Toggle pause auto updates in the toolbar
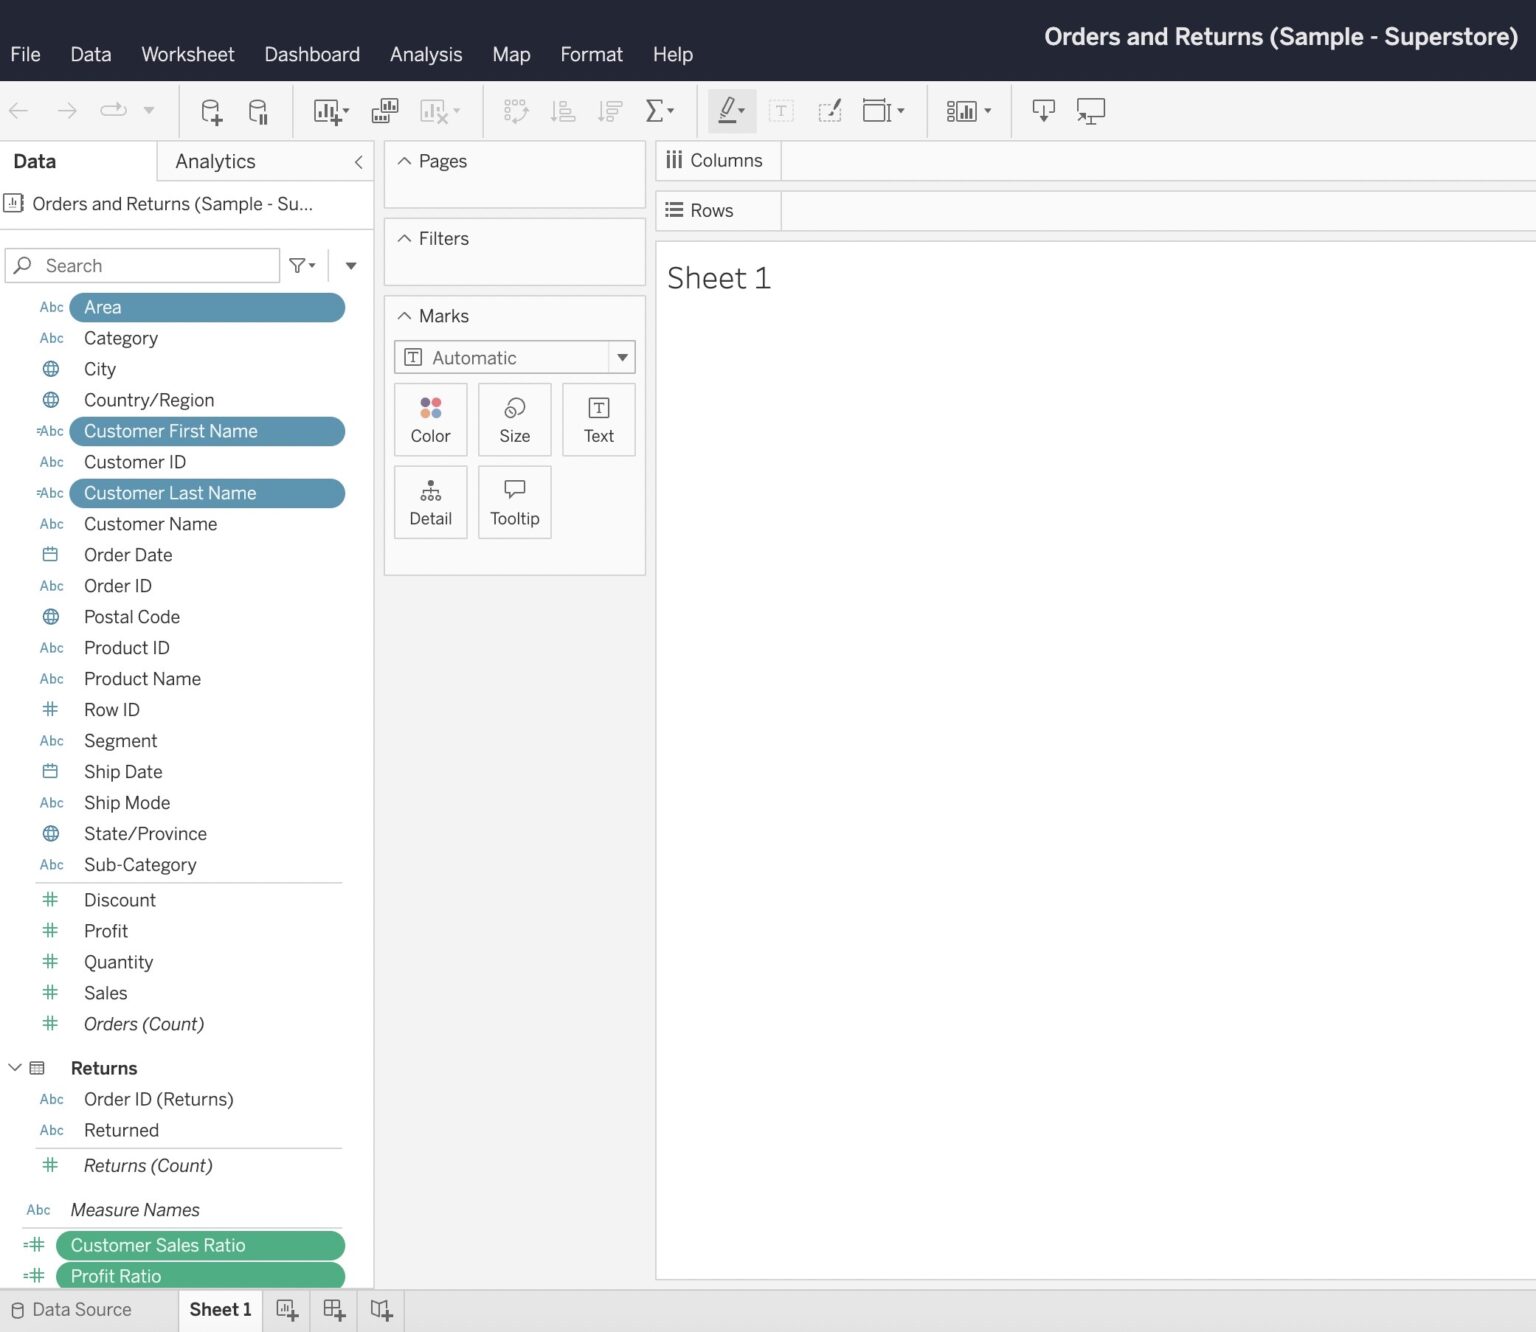Viewport: 1536px width, 1332px height. click(x=259, y=111)
